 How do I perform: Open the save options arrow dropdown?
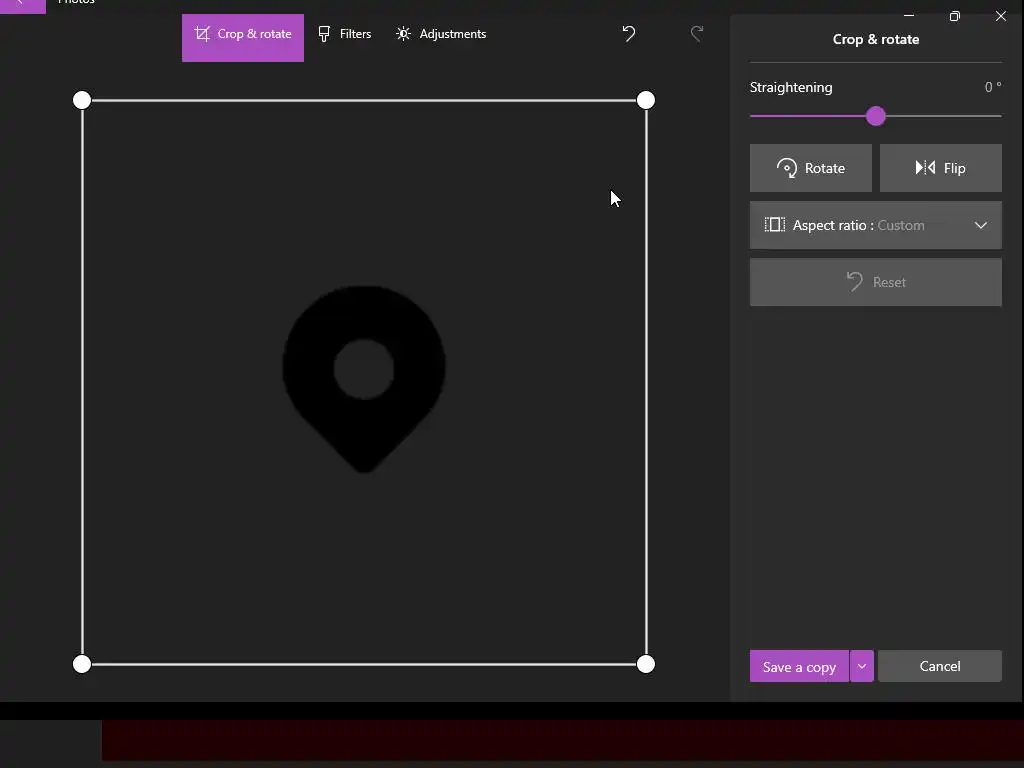862,666
